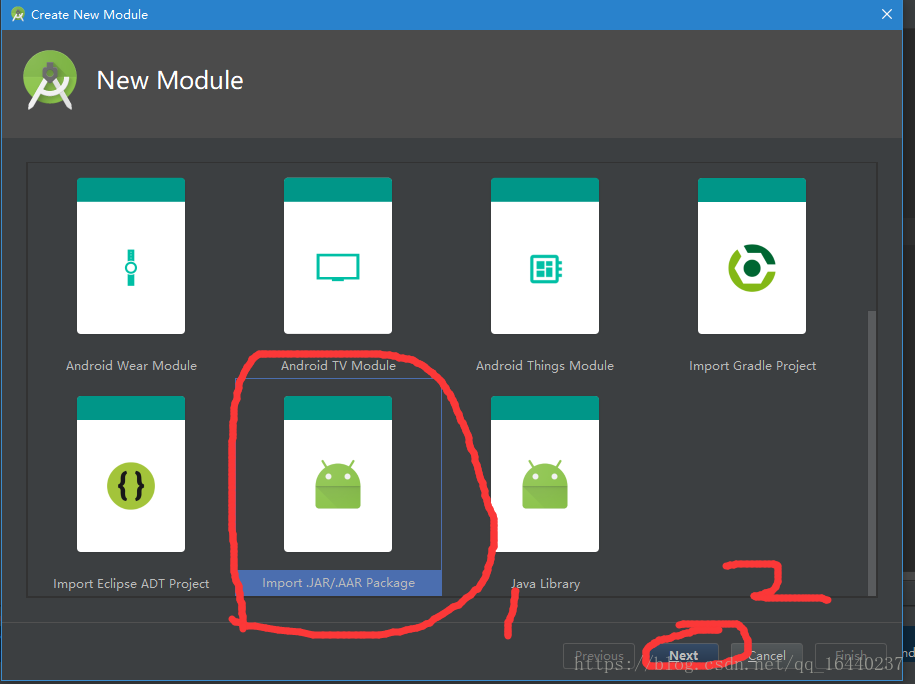Click the Import .JAR/.AAR Package label
The image size is (915, 684).
tap(338, 582)
